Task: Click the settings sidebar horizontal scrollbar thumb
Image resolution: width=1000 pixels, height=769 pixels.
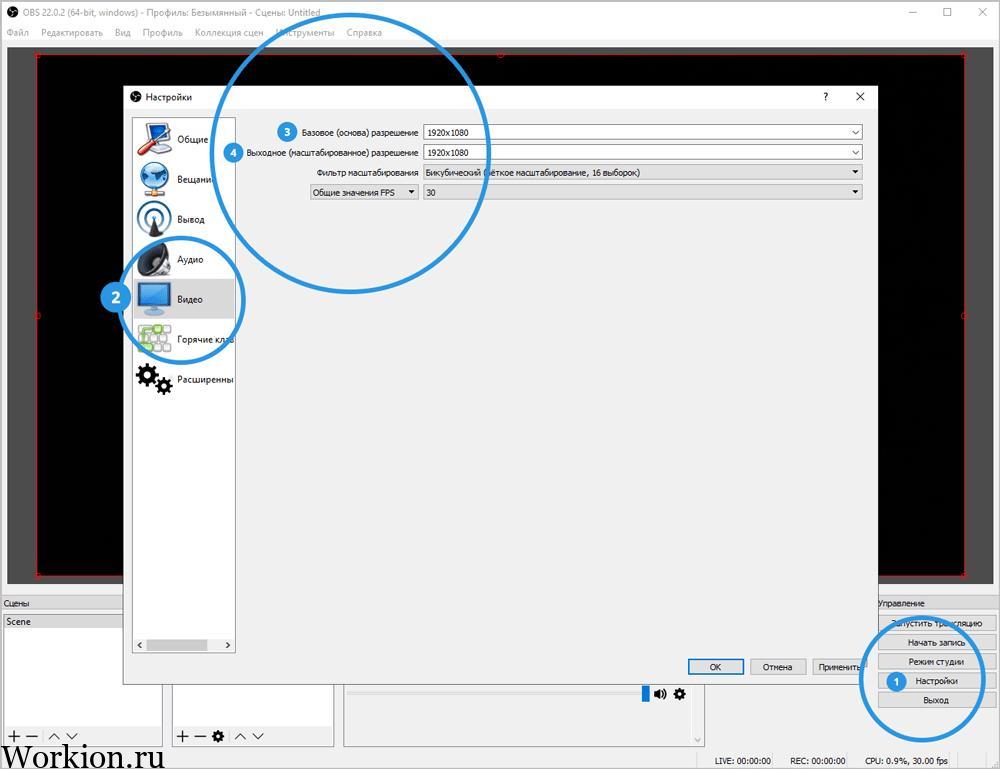Action: [177, 645]
